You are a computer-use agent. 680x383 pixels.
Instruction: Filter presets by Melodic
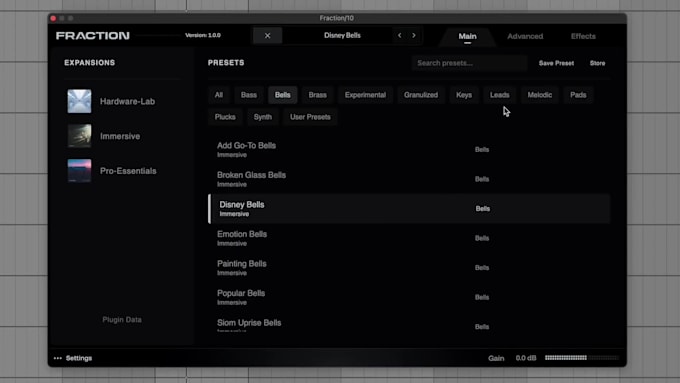point(540,95)
